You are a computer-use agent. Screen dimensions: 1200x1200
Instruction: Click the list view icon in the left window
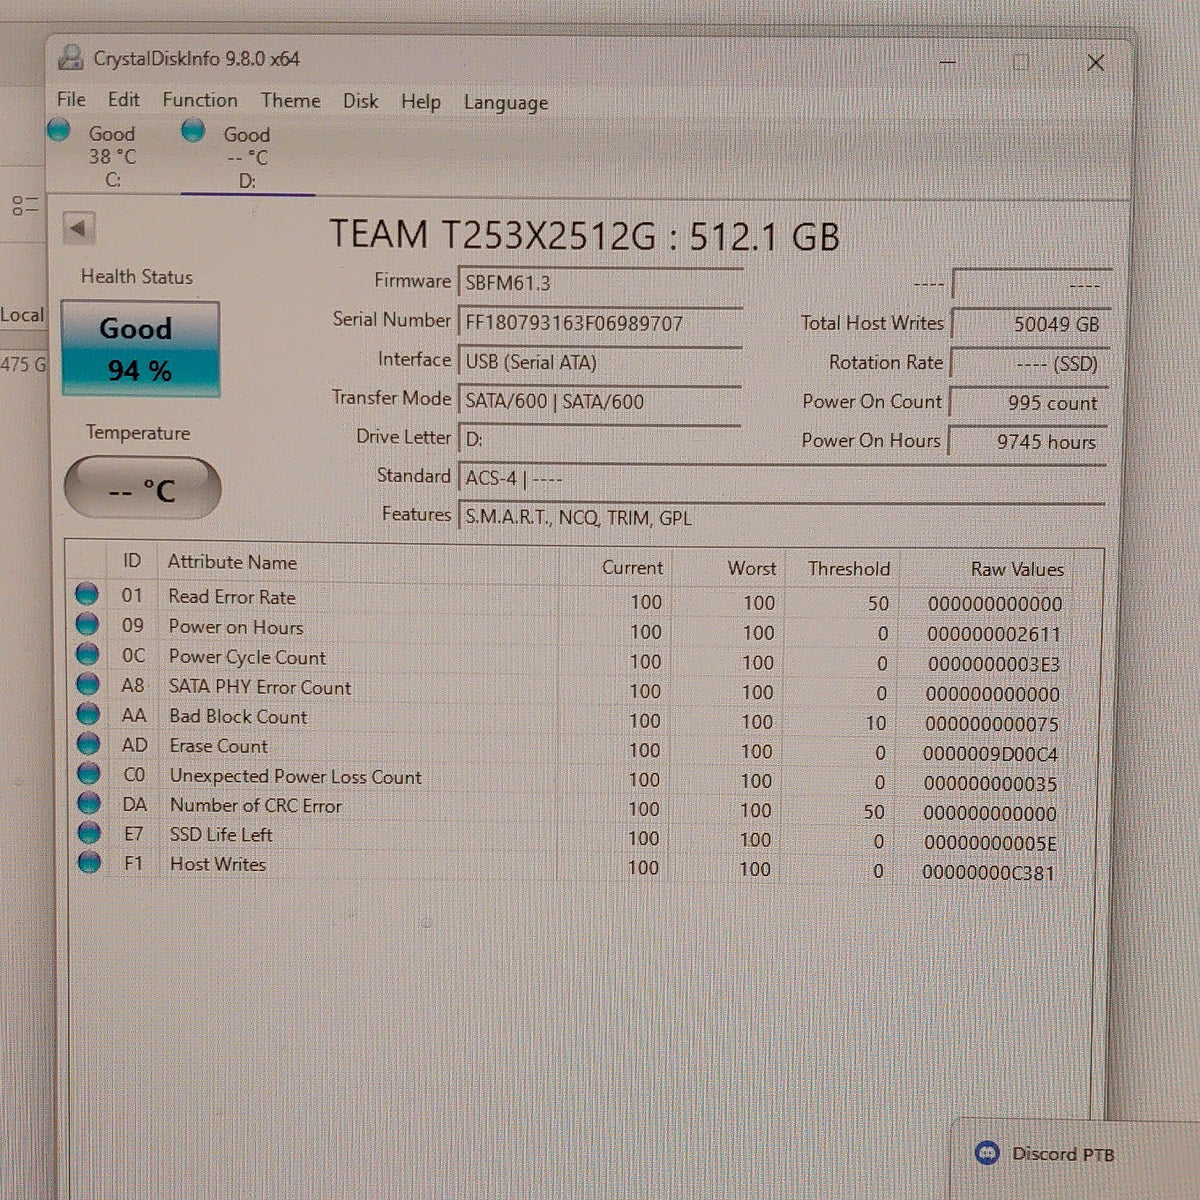click(24, 206)
